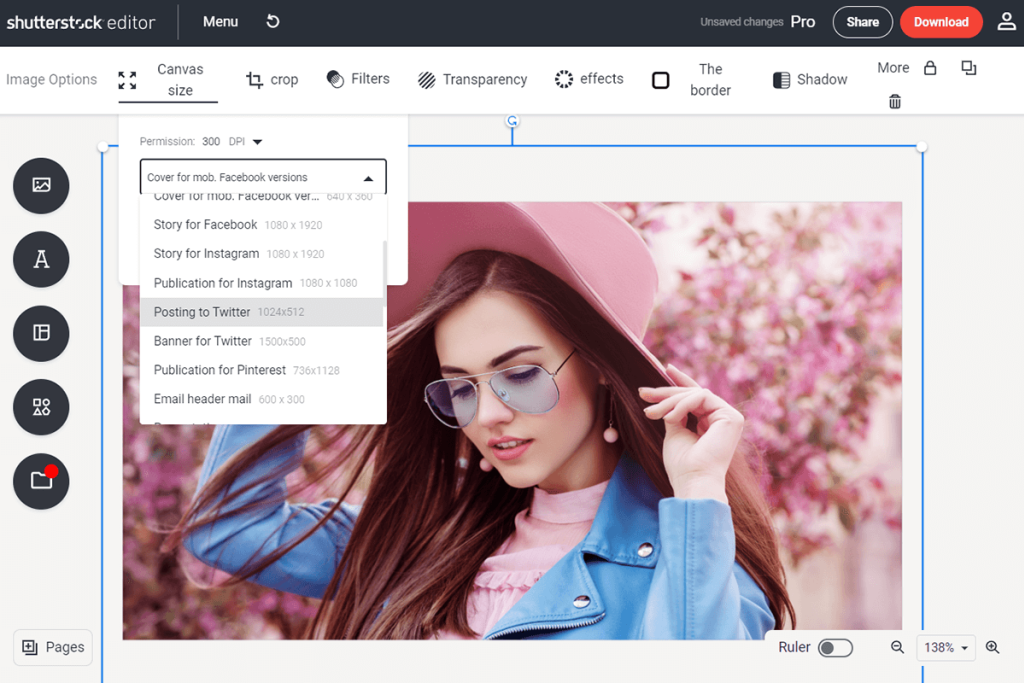Switch to Image Options

click(x=51, y=79)
